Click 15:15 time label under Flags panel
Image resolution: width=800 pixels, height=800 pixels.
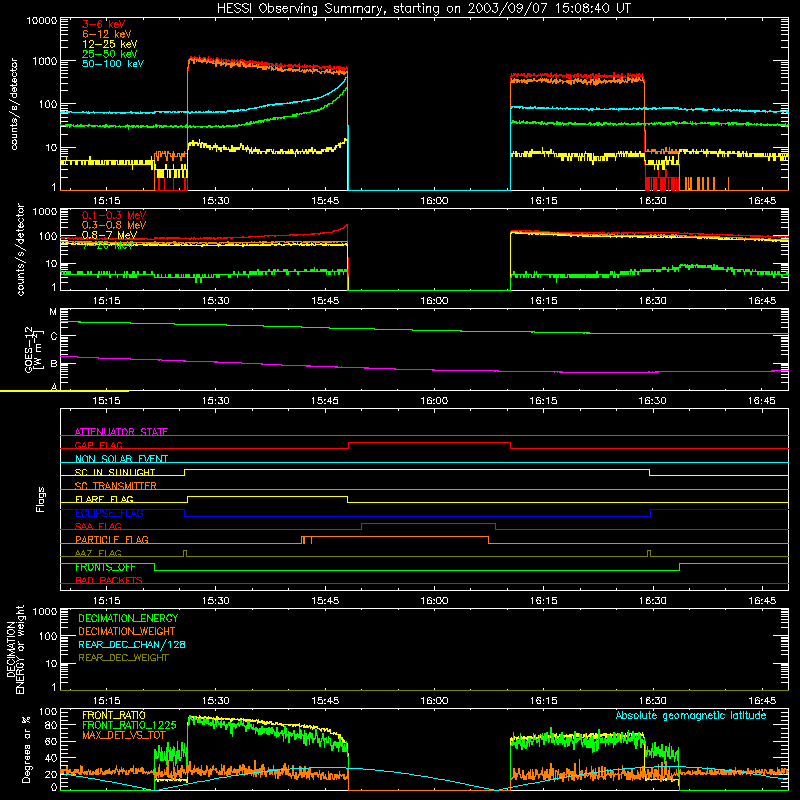point(106,601)
